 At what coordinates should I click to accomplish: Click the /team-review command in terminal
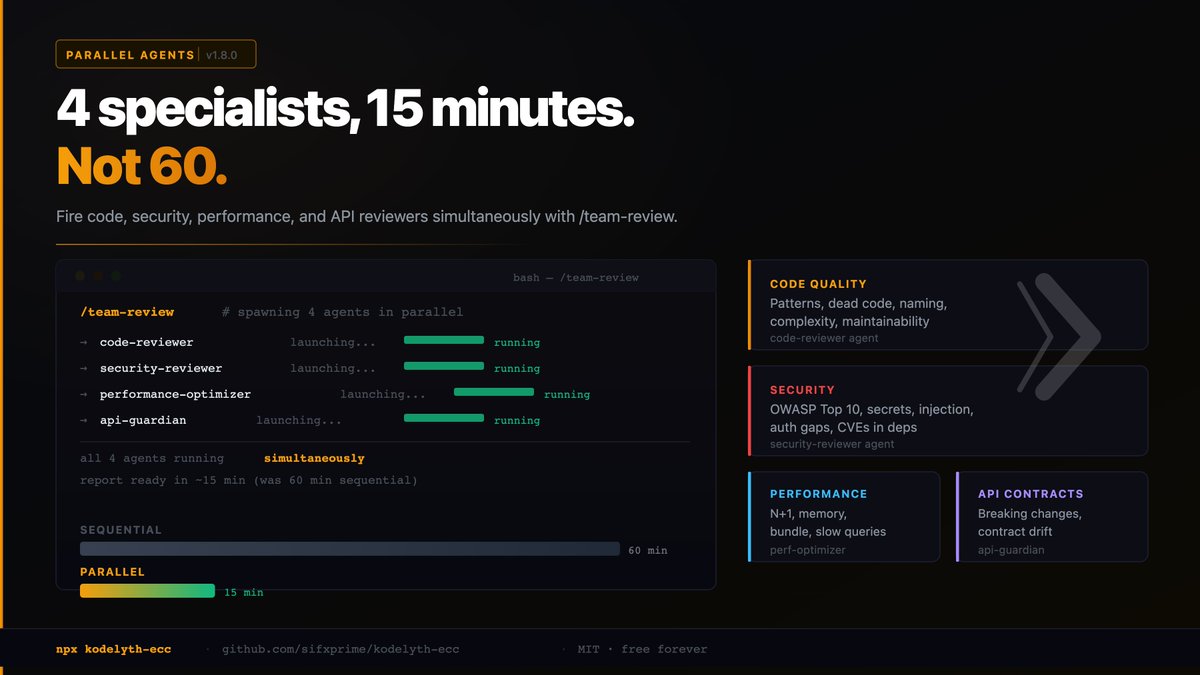pyautogui.click(x=127, y=312)
